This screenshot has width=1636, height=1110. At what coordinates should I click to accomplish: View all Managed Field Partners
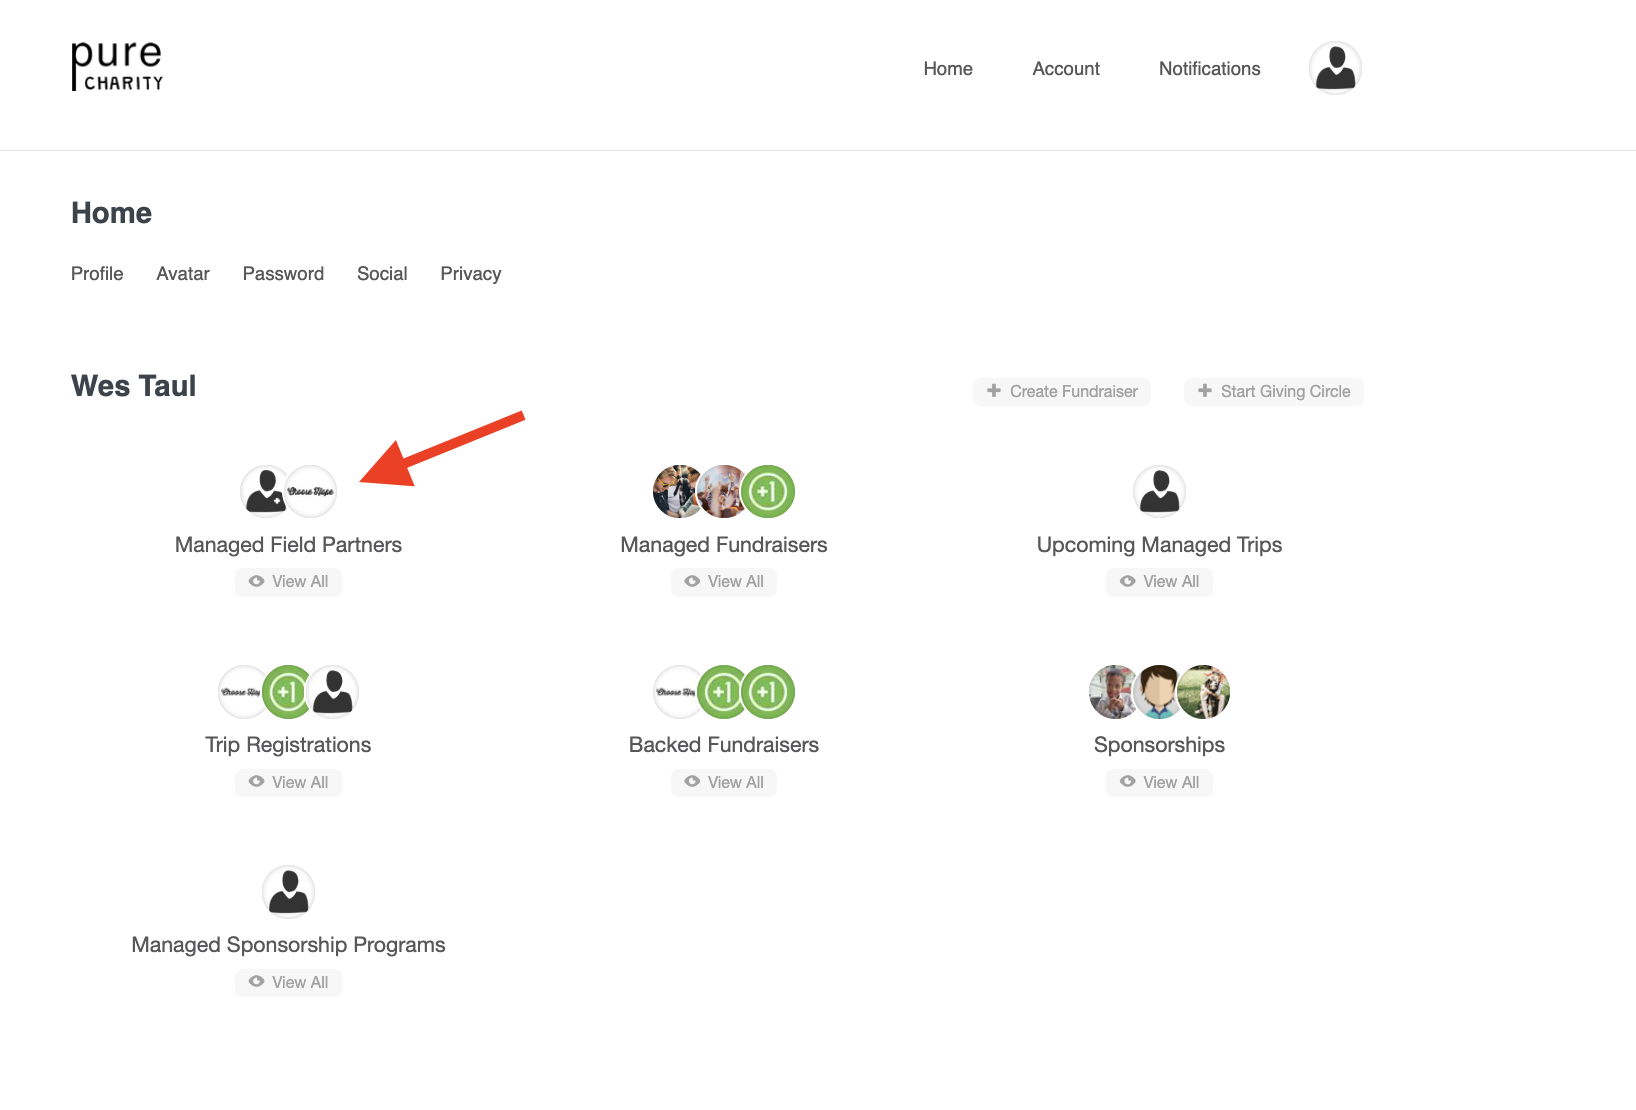288,582
